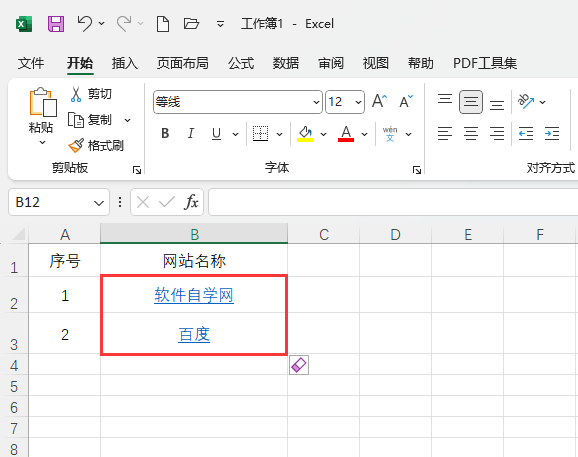
Task: Toggle middle vertical align icon
Action: click(x=471, y=102)
